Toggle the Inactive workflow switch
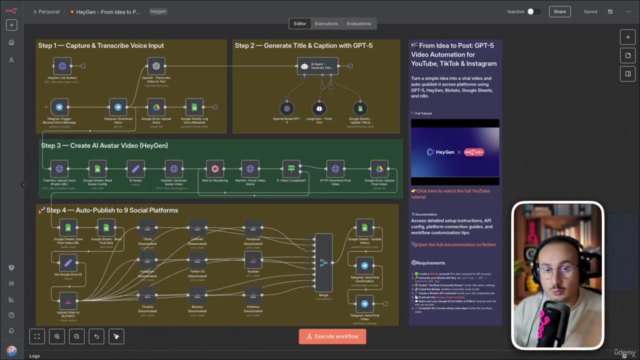The image size is (640, 360). coord(533,12)
